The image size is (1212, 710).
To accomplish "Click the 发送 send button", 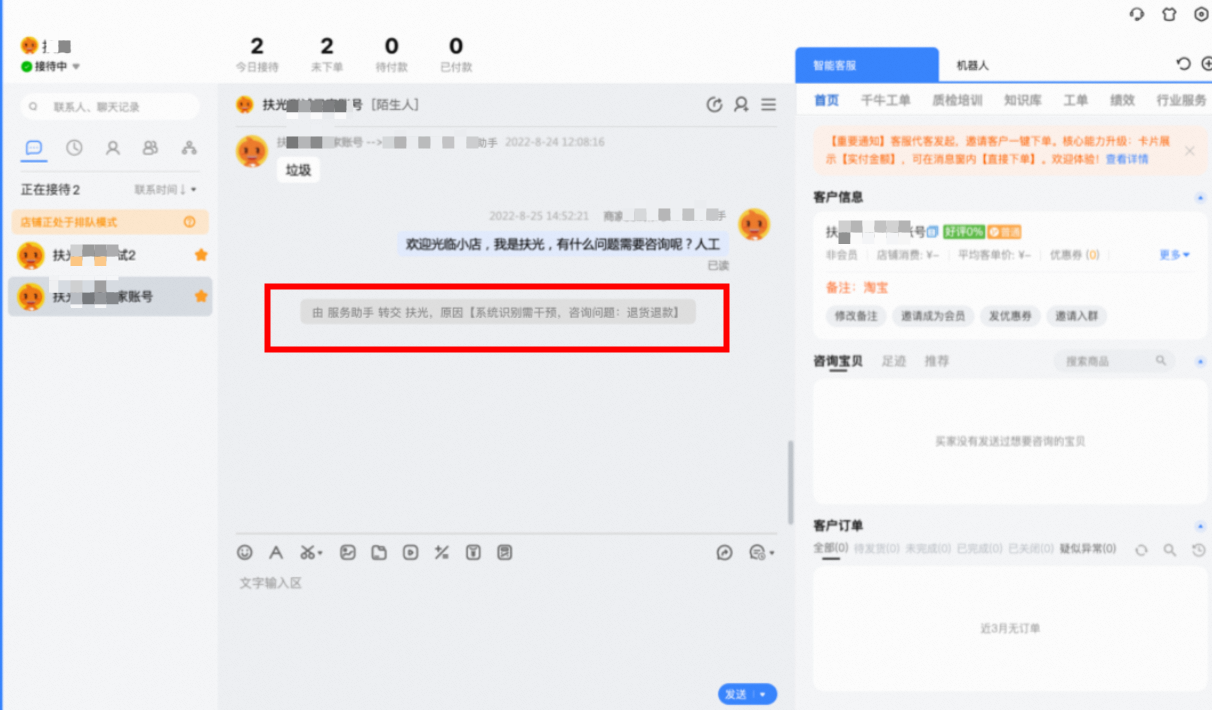I will (736, 694).
